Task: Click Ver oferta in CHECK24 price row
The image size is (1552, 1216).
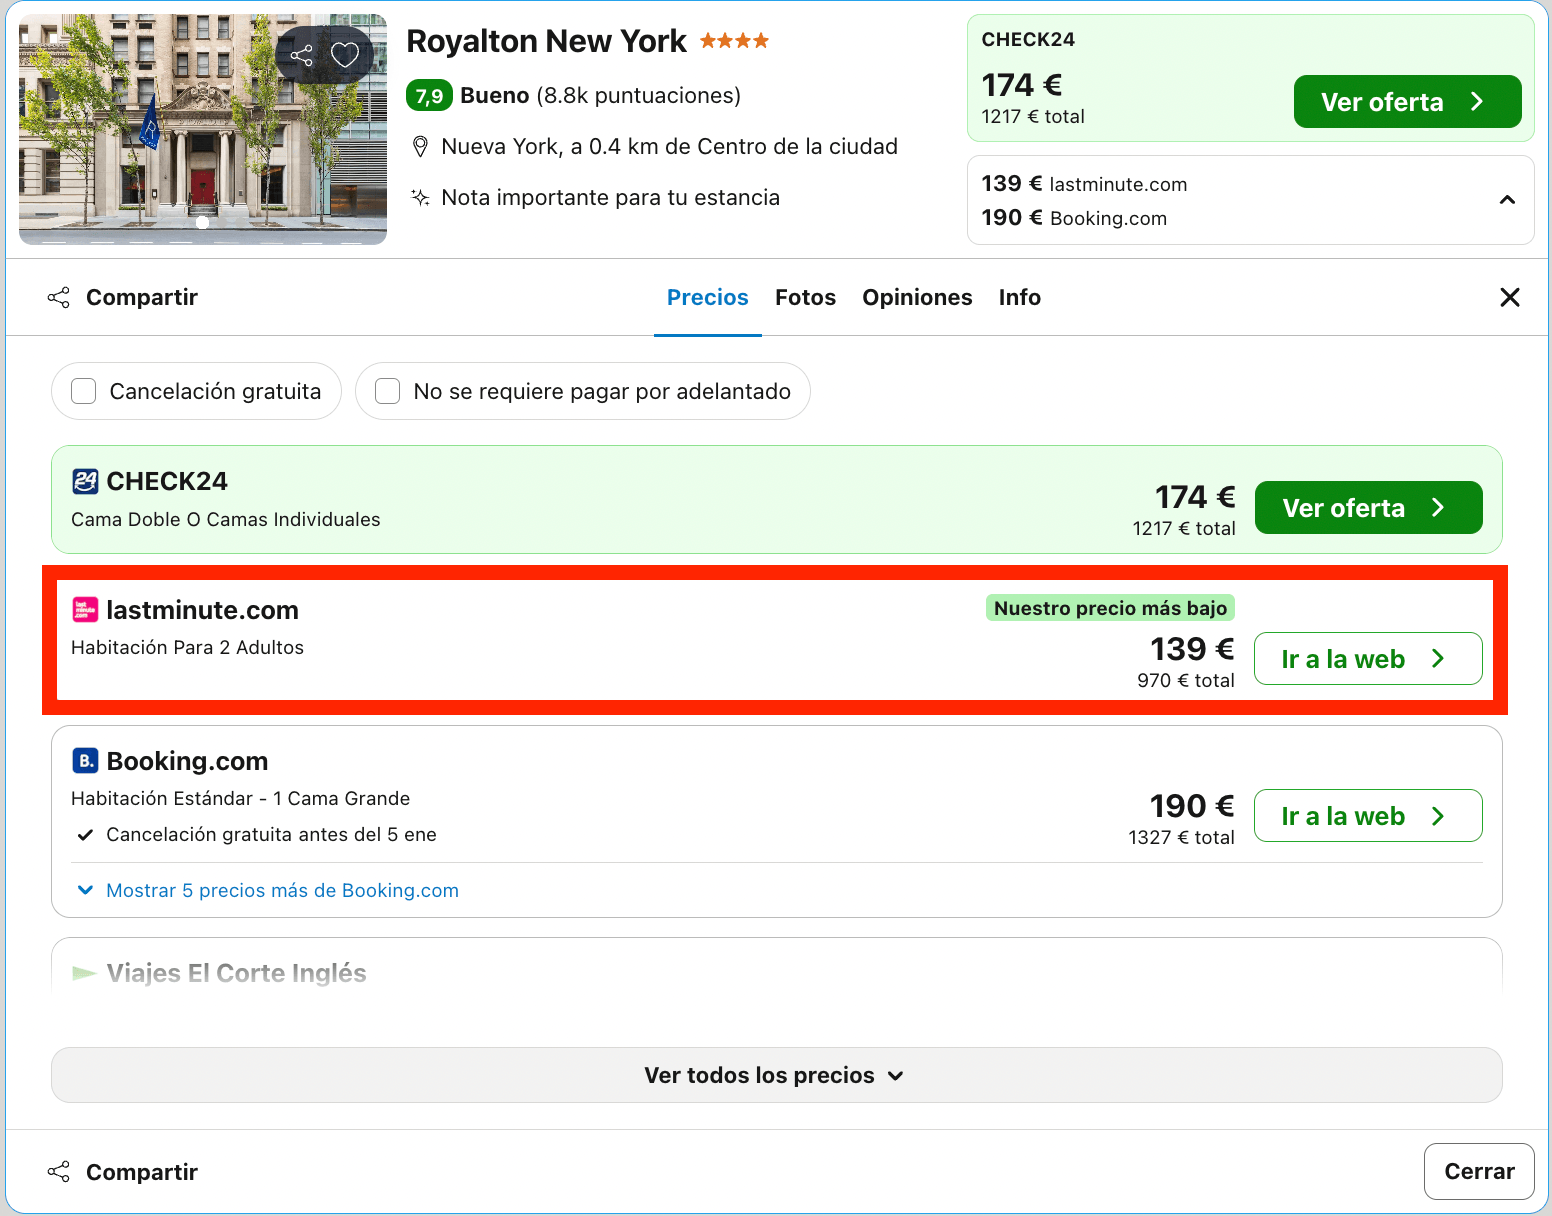Action: 1368,508
